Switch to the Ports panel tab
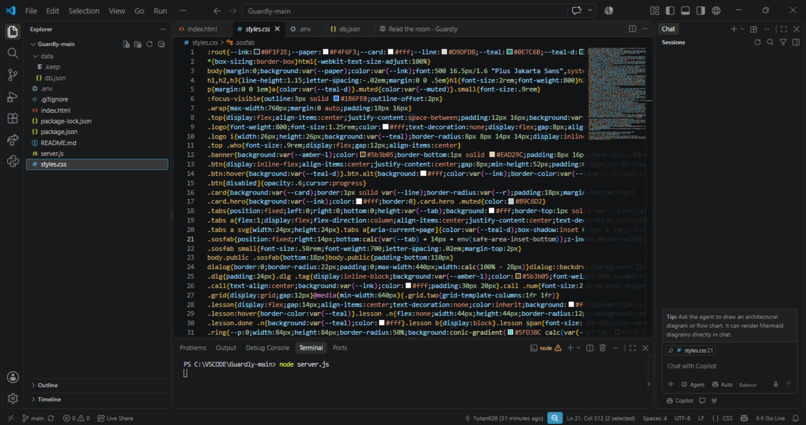Screen dimensions: 806x425 point(340,348)
